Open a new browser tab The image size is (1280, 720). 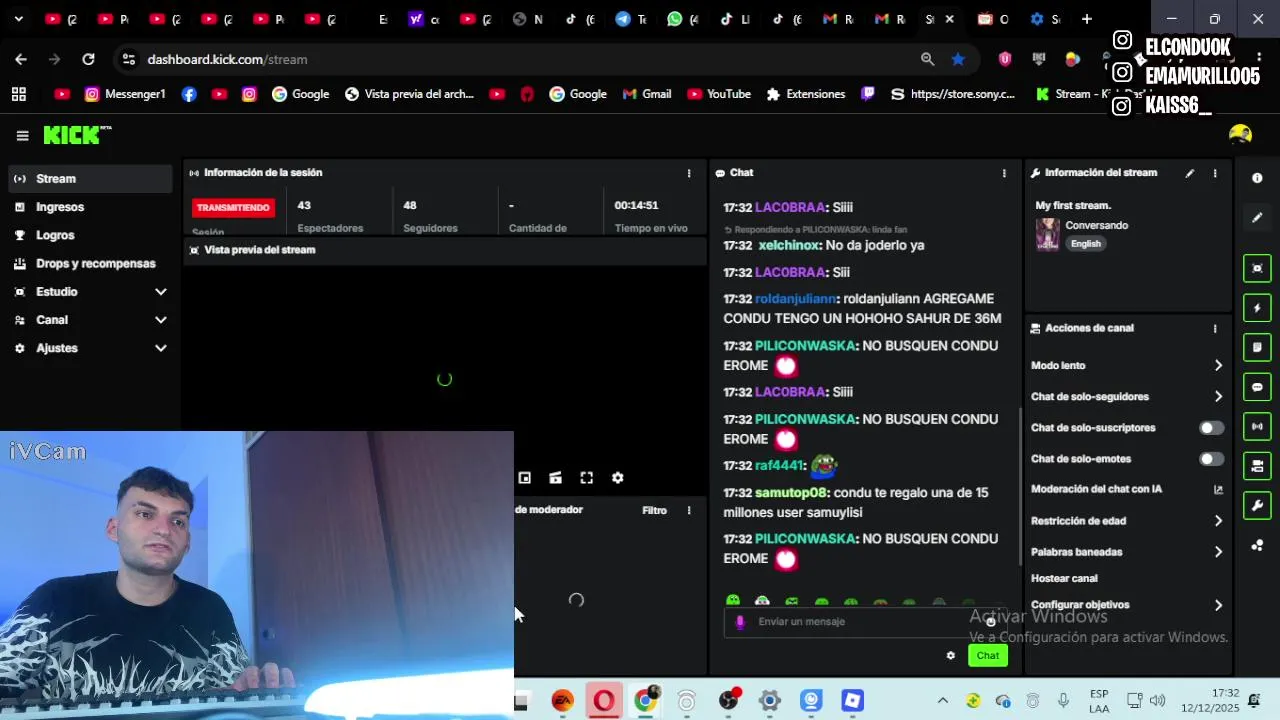[1086, 19]
